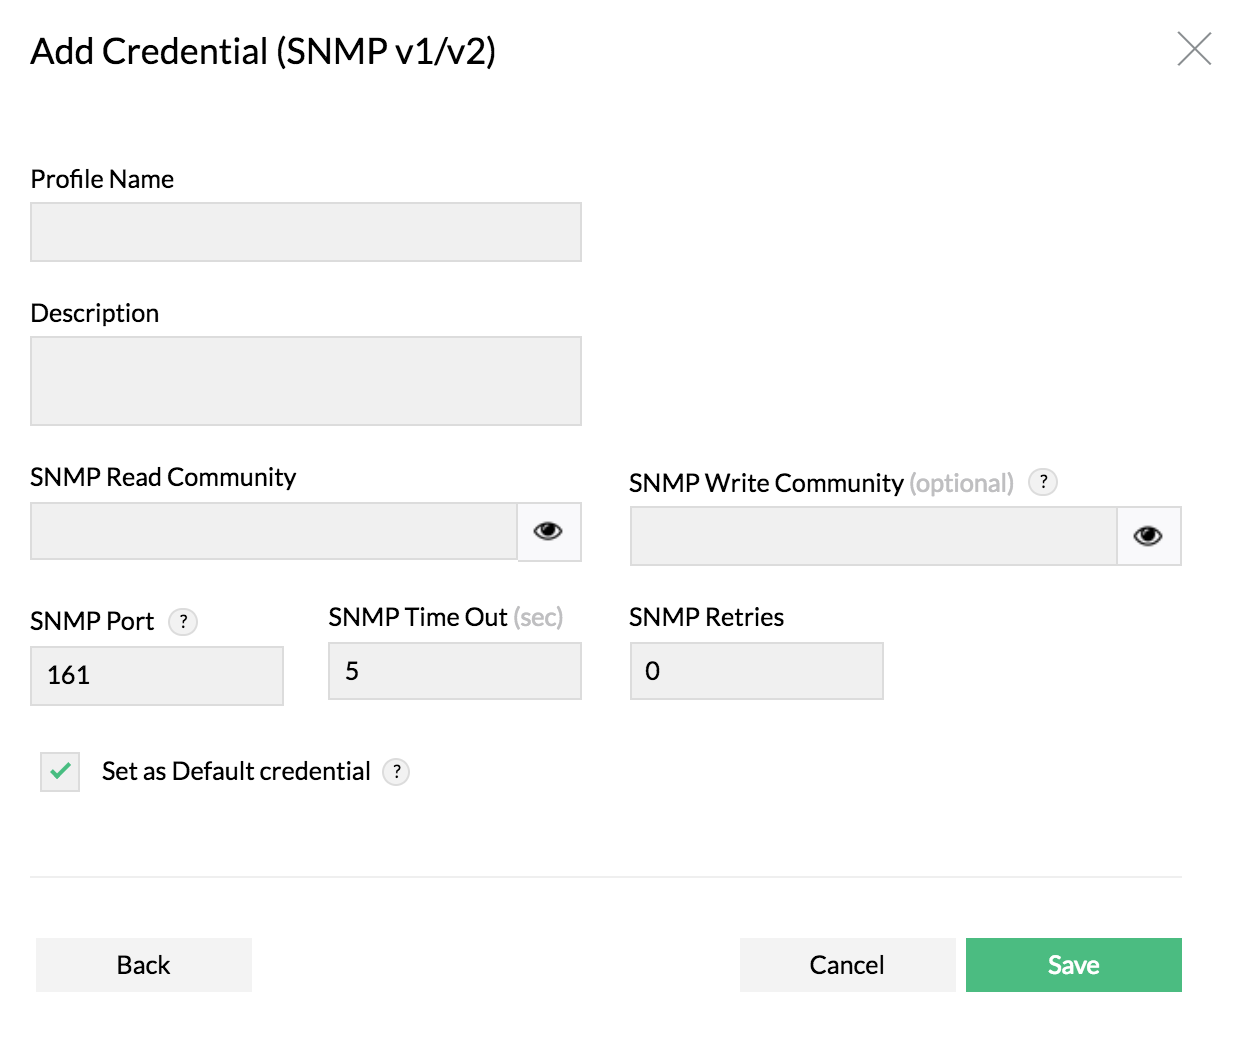Close the Add Credential dialog
The image size is (1236, 1054).
[1194, 48]
